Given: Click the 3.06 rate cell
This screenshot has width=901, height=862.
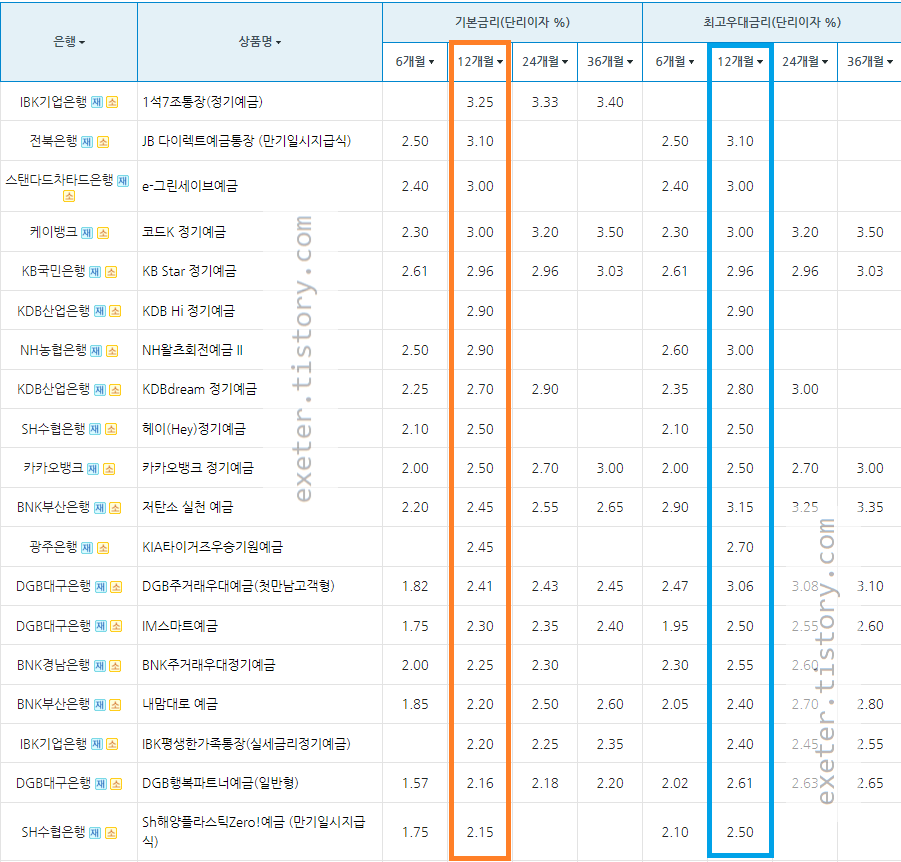Looking at the screenshot, I should pos(740,586).
